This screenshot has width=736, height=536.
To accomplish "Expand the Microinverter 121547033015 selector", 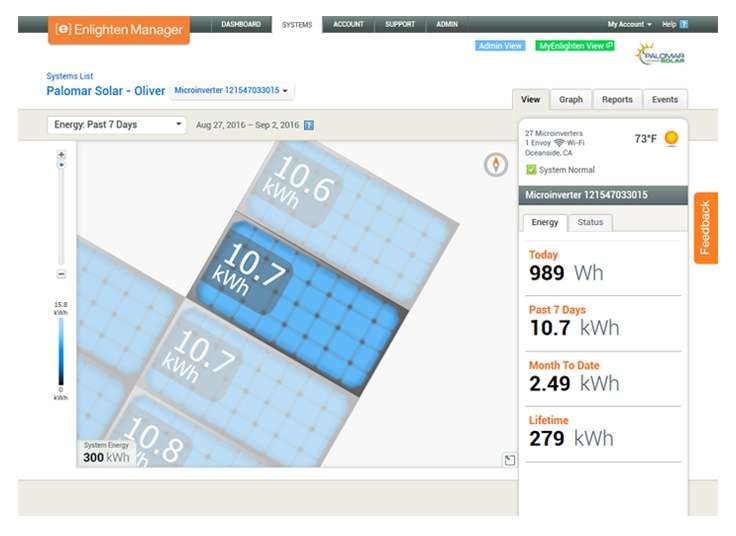I will 232,91.
